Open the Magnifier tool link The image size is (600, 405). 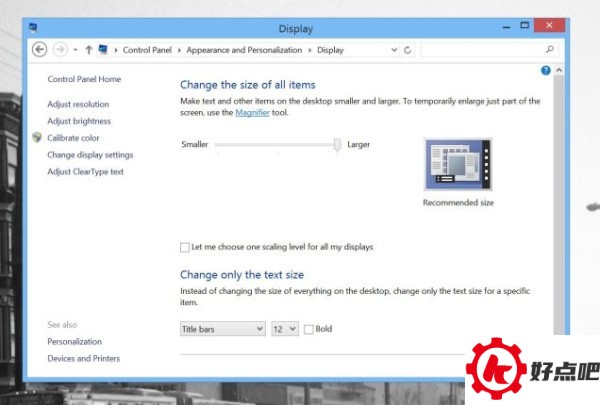coord(251,113)
